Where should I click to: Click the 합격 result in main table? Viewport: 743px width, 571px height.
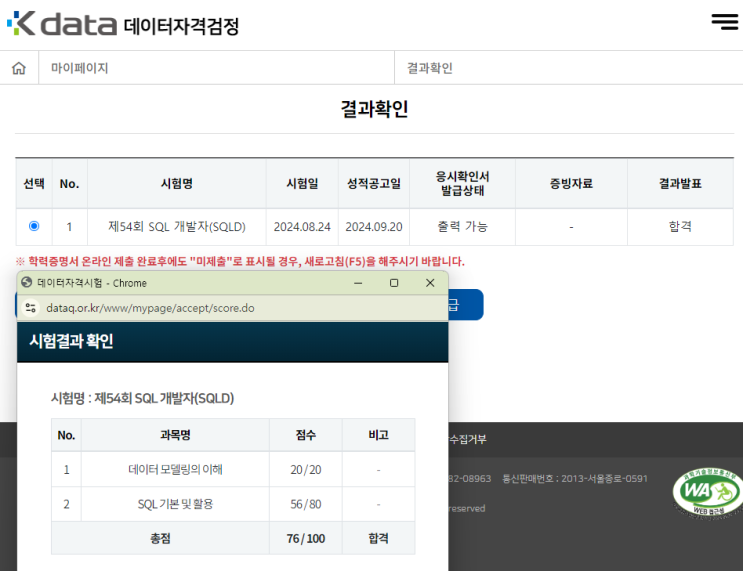coord(680,227)
